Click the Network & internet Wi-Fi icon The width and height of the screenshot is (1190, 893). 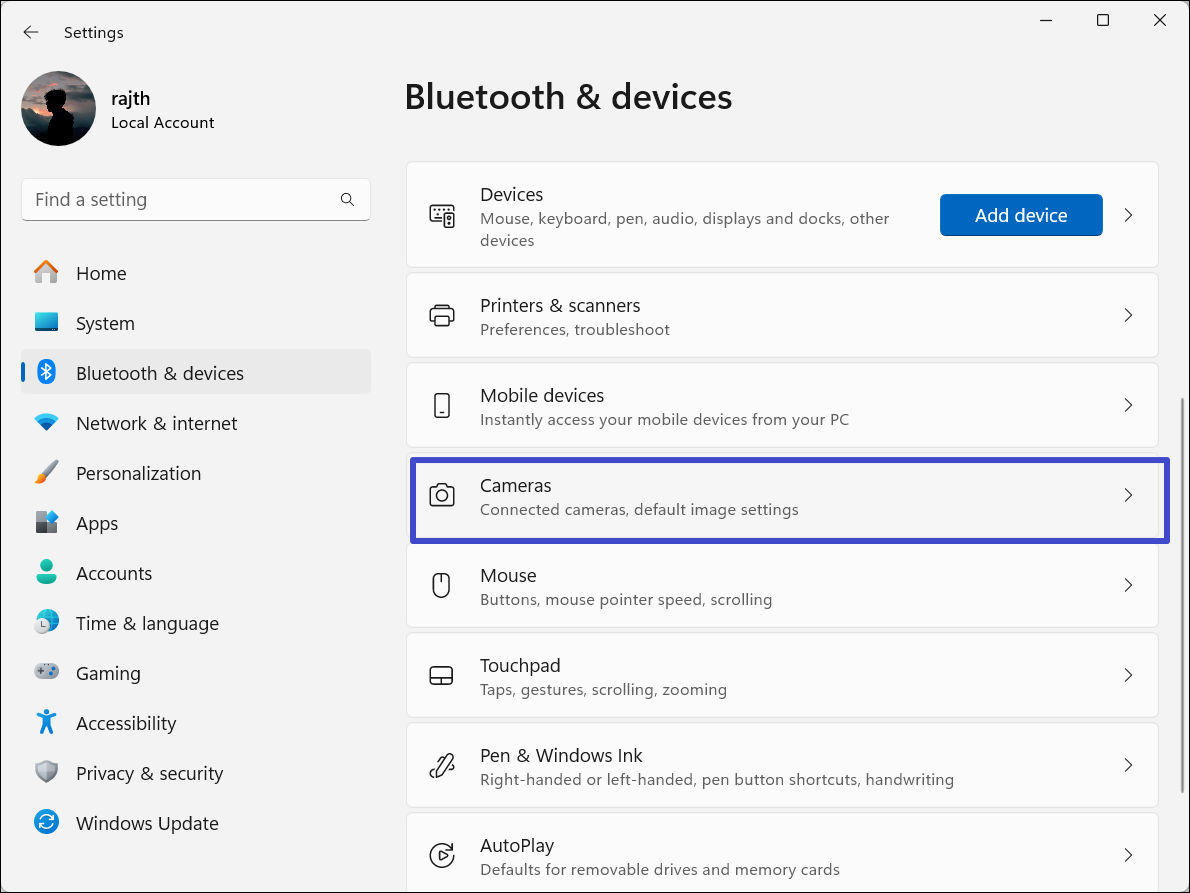click(46, 423)
